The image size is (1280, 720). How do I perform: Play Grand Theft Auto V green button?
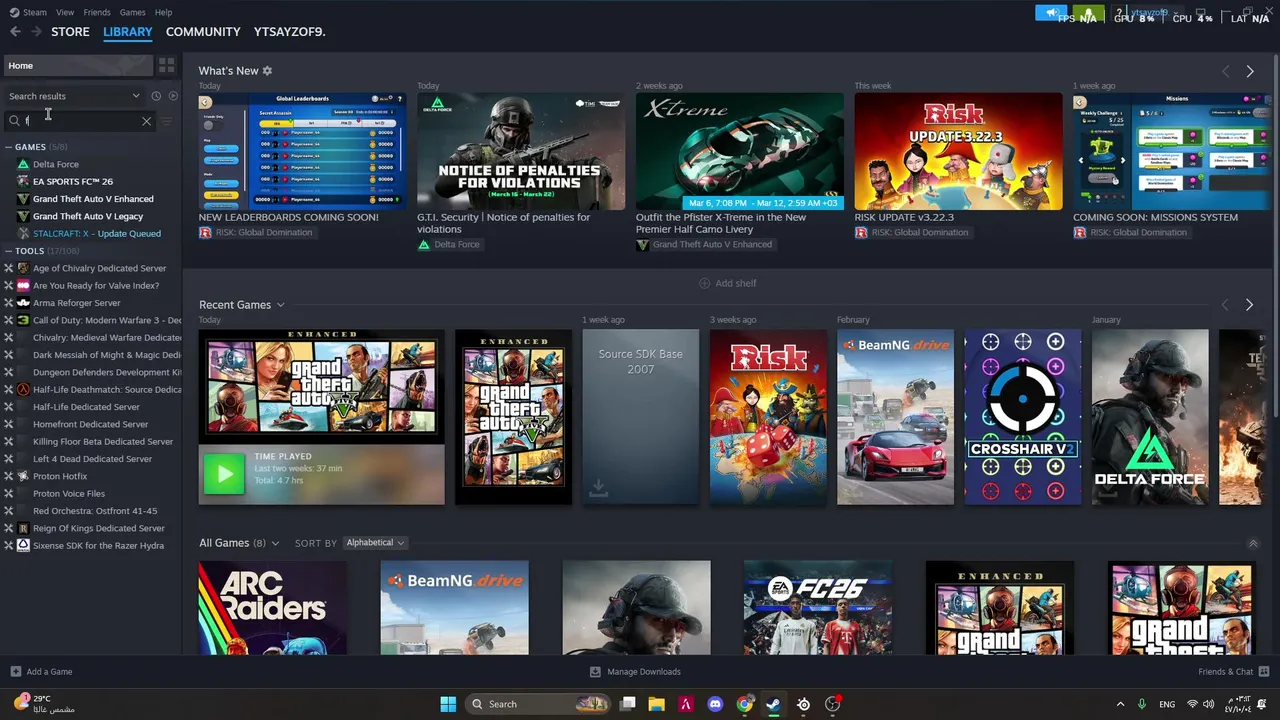point(224,474)
